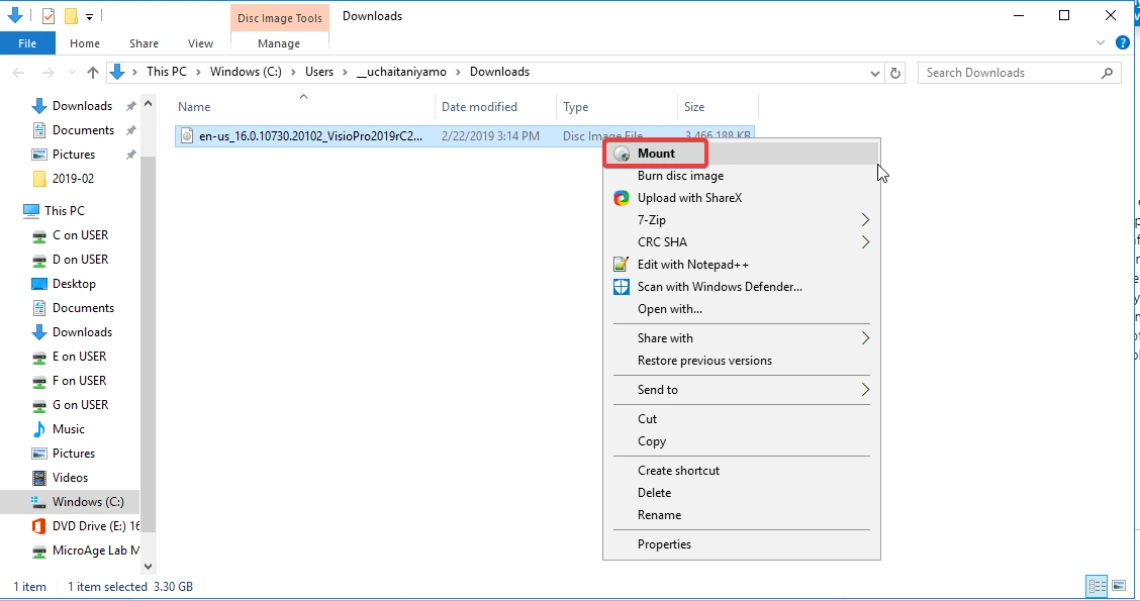Switch to Details view icon in status bar
The image size is (1140, 601).
click(1096, 586)
